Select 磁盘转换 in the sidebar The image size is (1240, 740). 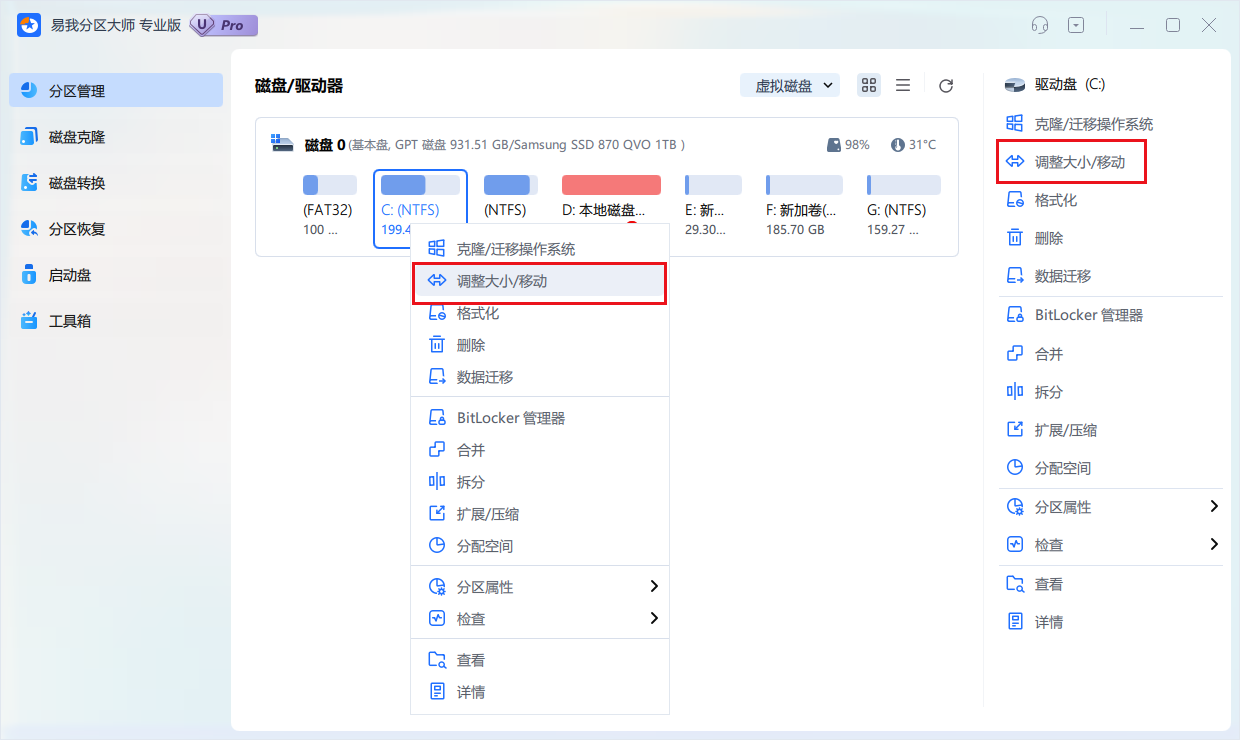point(76,182)
